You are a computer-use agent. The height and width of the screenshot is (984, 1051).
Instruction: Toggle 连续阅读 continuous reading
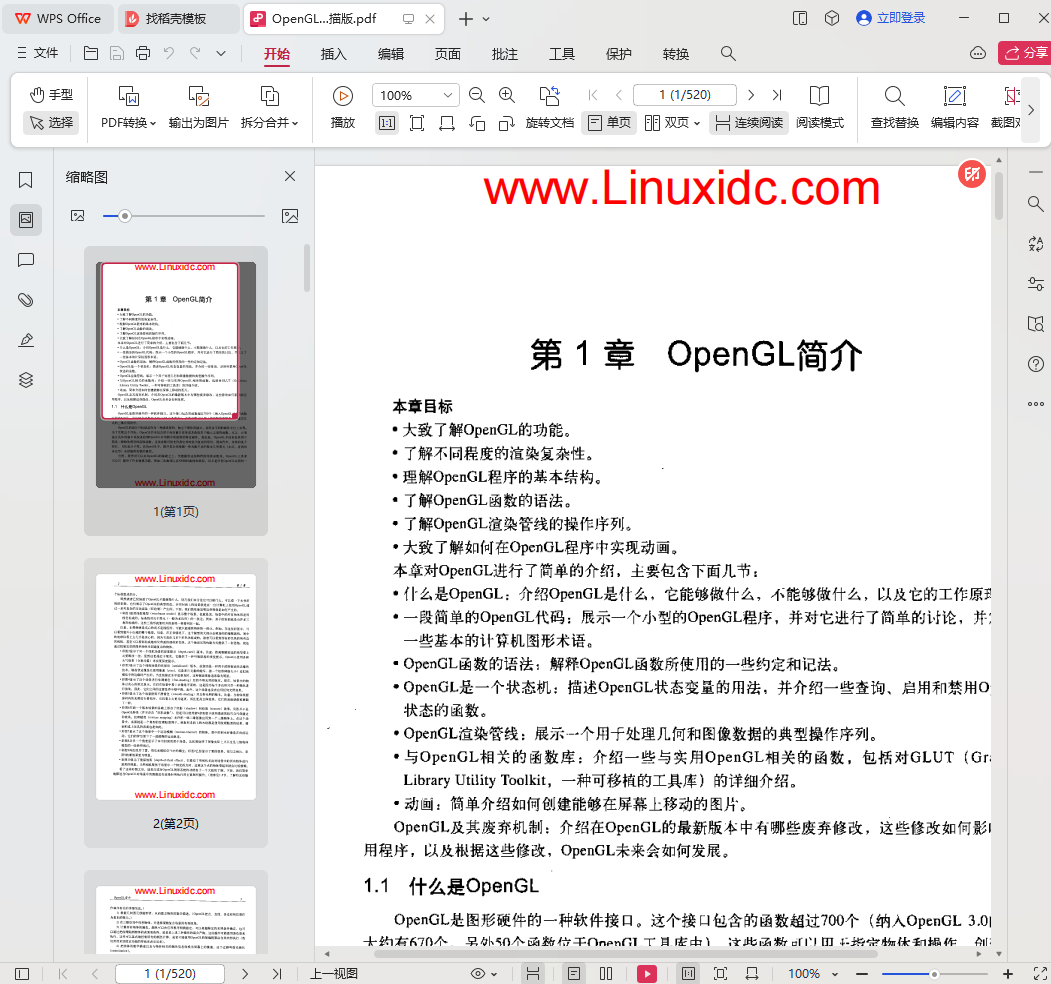(x=749, y=123)
